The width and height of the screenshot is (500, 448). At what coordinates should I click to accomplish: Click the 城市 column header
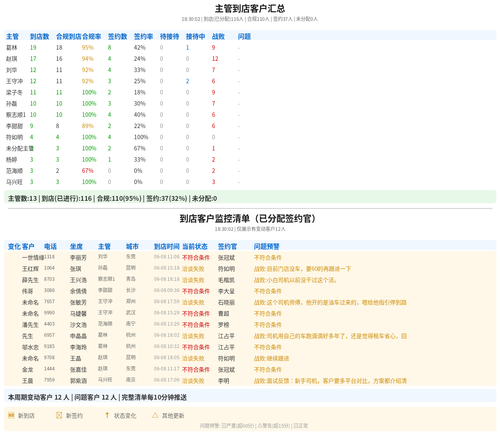coord(132,246)
